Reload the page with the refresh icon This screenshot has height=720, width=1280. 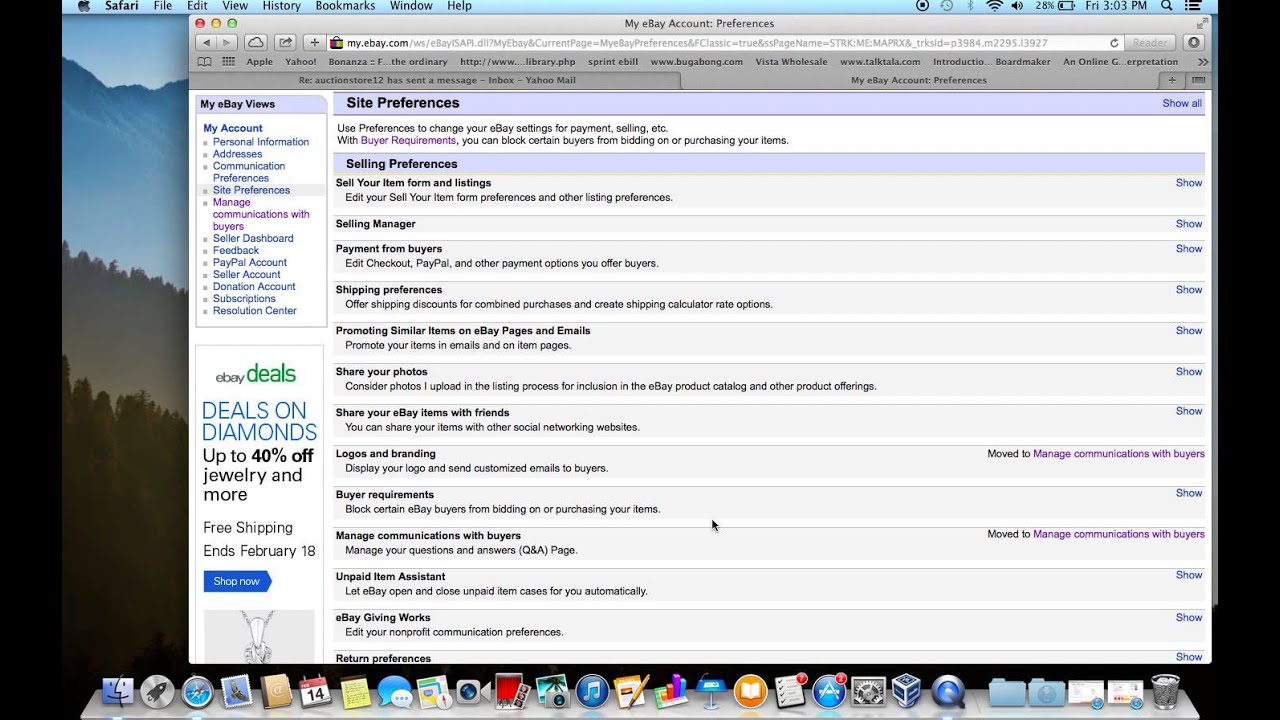pos(1114,43)
